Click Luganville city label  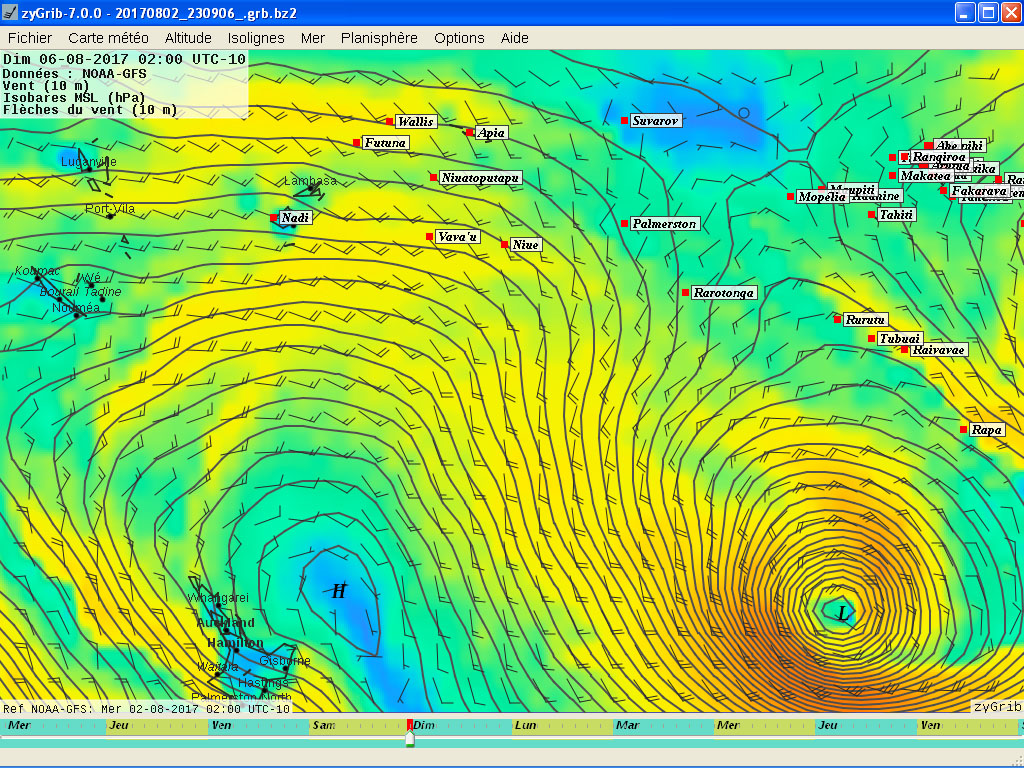(89, 162)
